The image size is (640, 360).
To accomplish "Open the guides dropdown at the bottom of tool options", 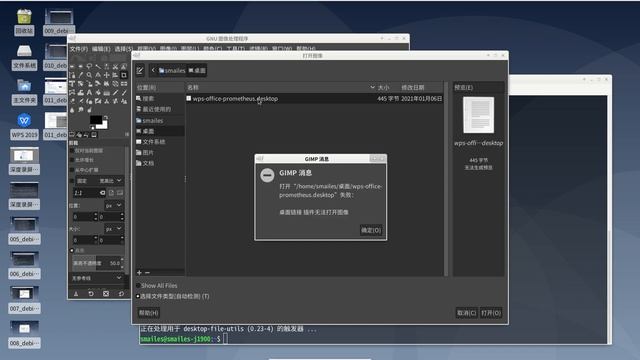I will point(97,278).
